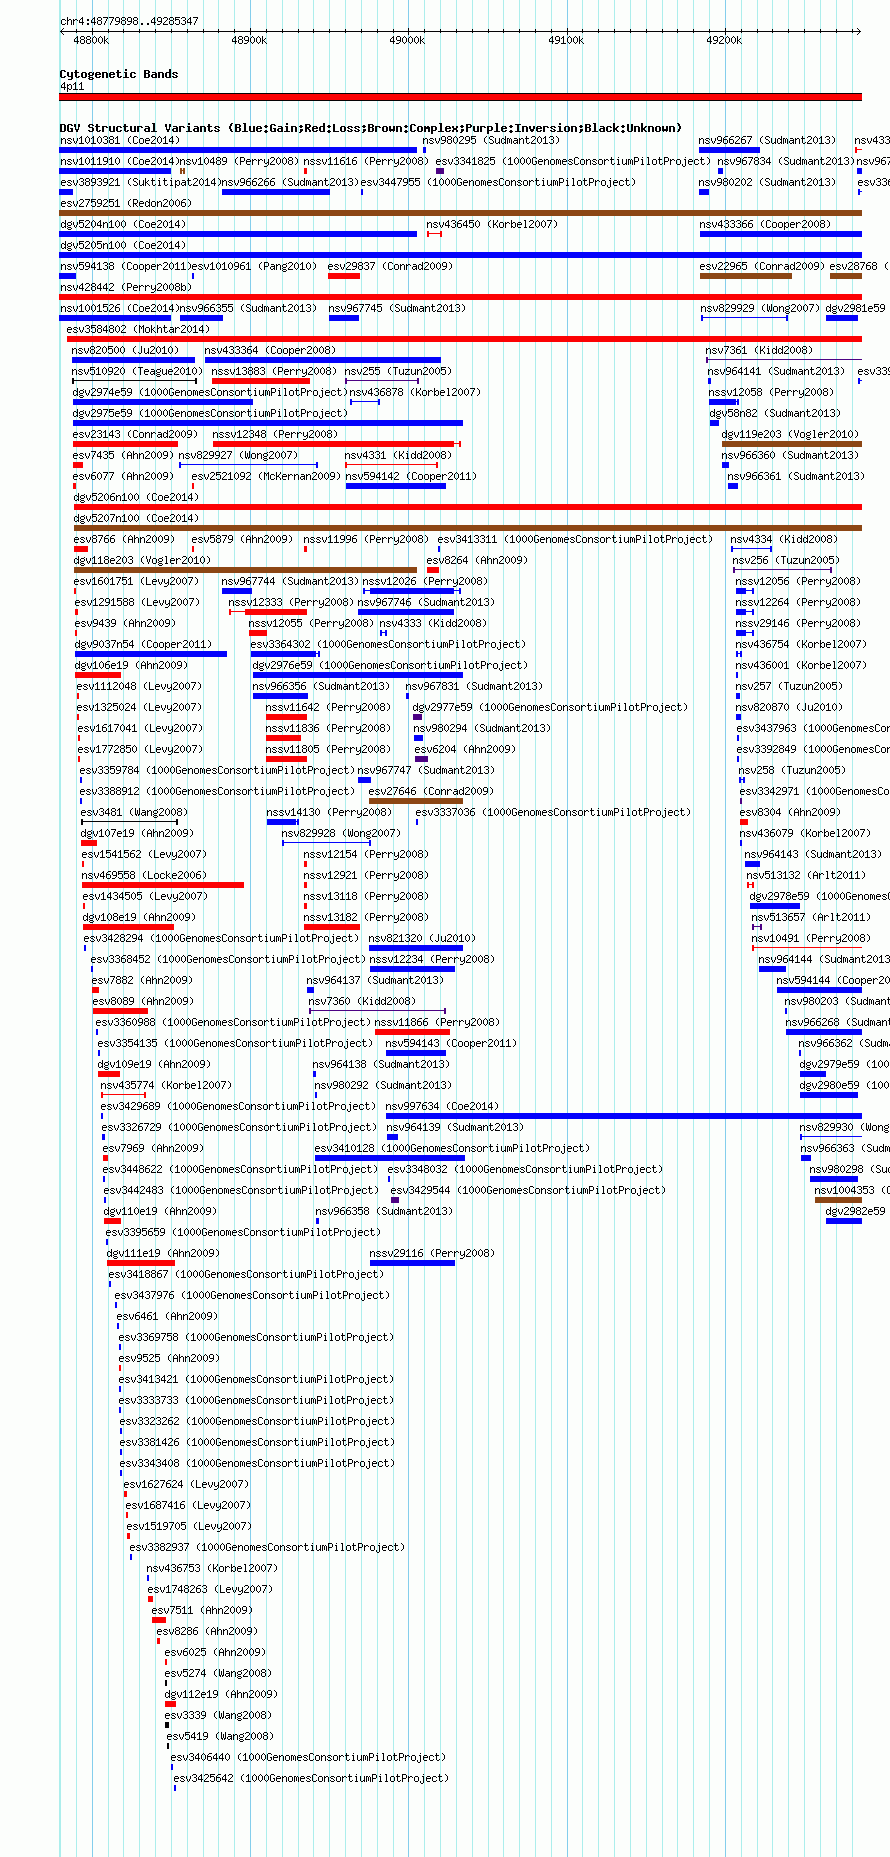Click DGV Structural Variants track title
Image resolution: width=890 pixels, height=1857 pixels.
point(371,128)
